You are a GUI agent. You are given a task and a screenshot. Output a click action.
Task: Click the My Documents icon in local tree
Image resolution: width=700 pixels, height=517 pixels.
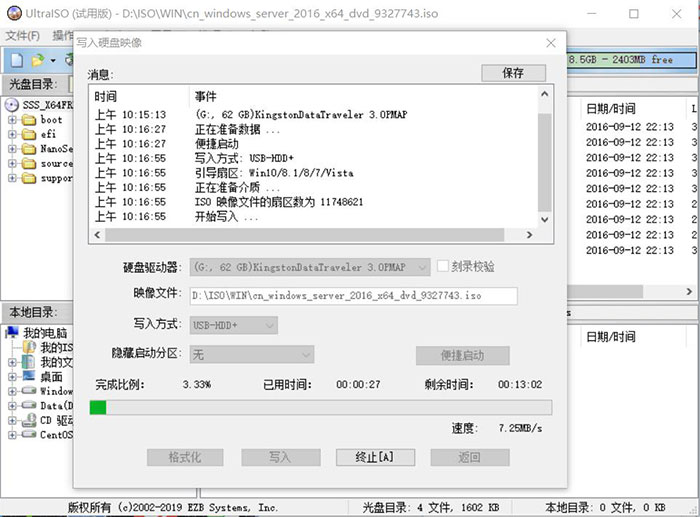29,362
